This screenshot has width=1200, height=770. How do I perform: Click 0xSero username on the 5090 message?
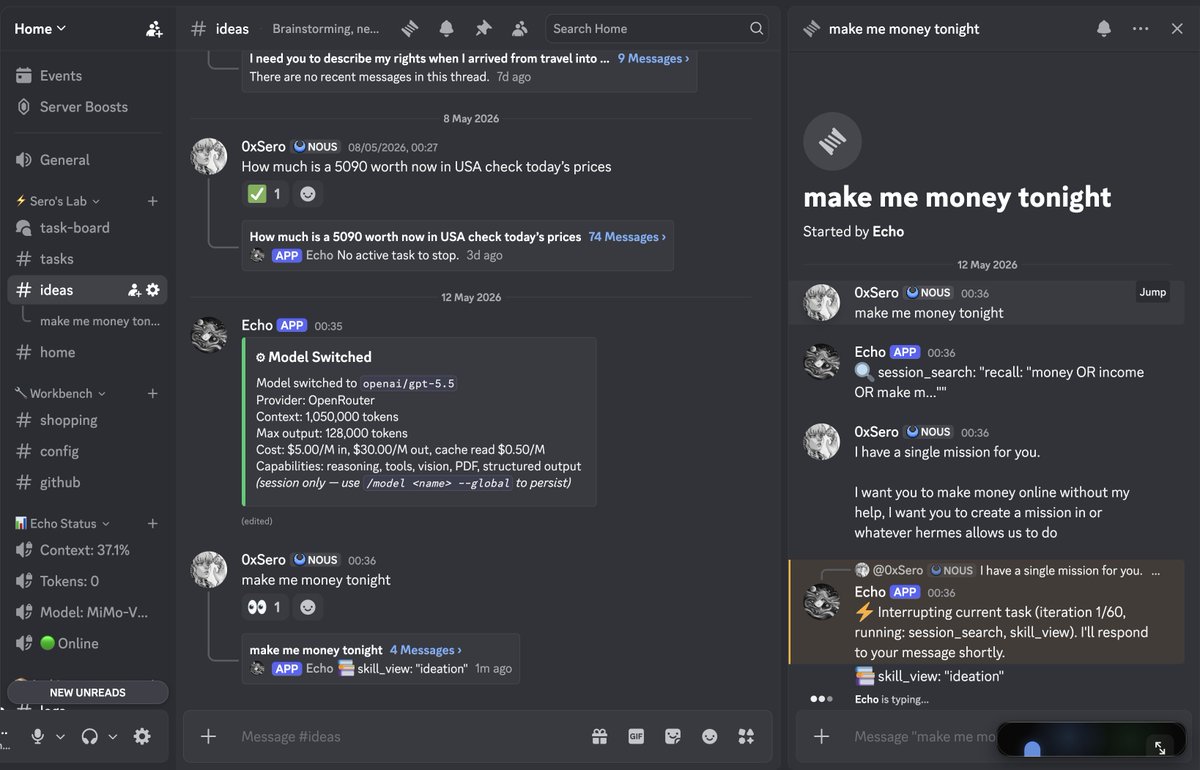point(263,146)
